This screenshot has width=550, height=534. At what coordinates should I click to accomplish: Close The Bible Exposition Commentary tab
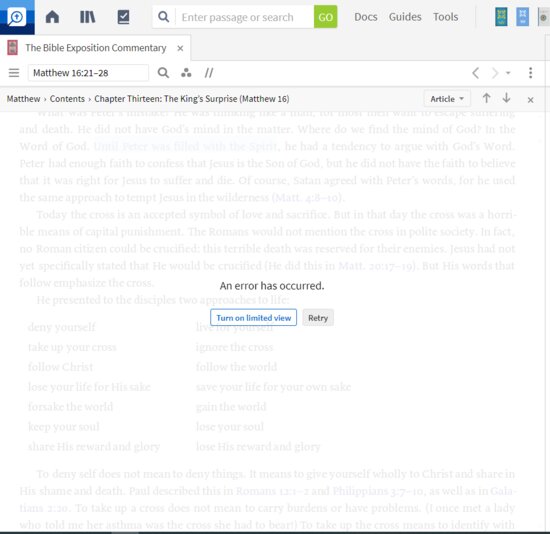click(180, 48)
